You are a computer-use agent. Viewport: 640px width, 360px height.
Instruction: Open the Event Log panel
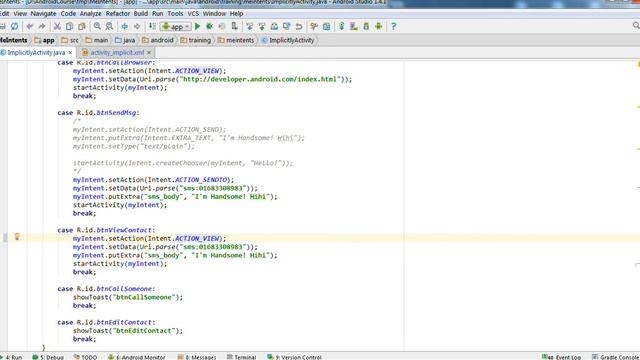tap(561, 357)
